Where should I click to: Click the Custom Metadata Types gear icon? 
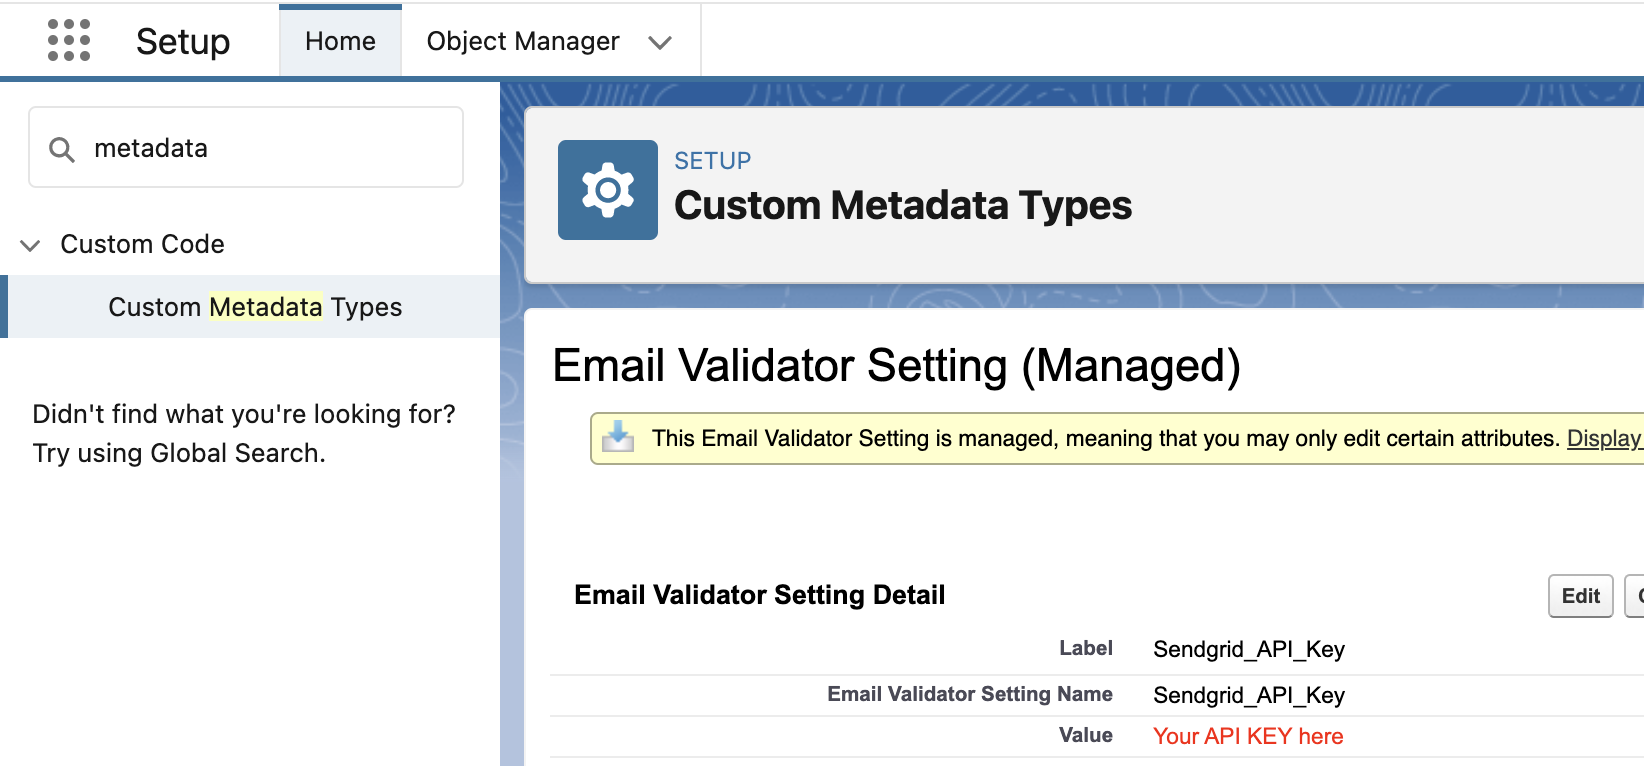point(608,190)
